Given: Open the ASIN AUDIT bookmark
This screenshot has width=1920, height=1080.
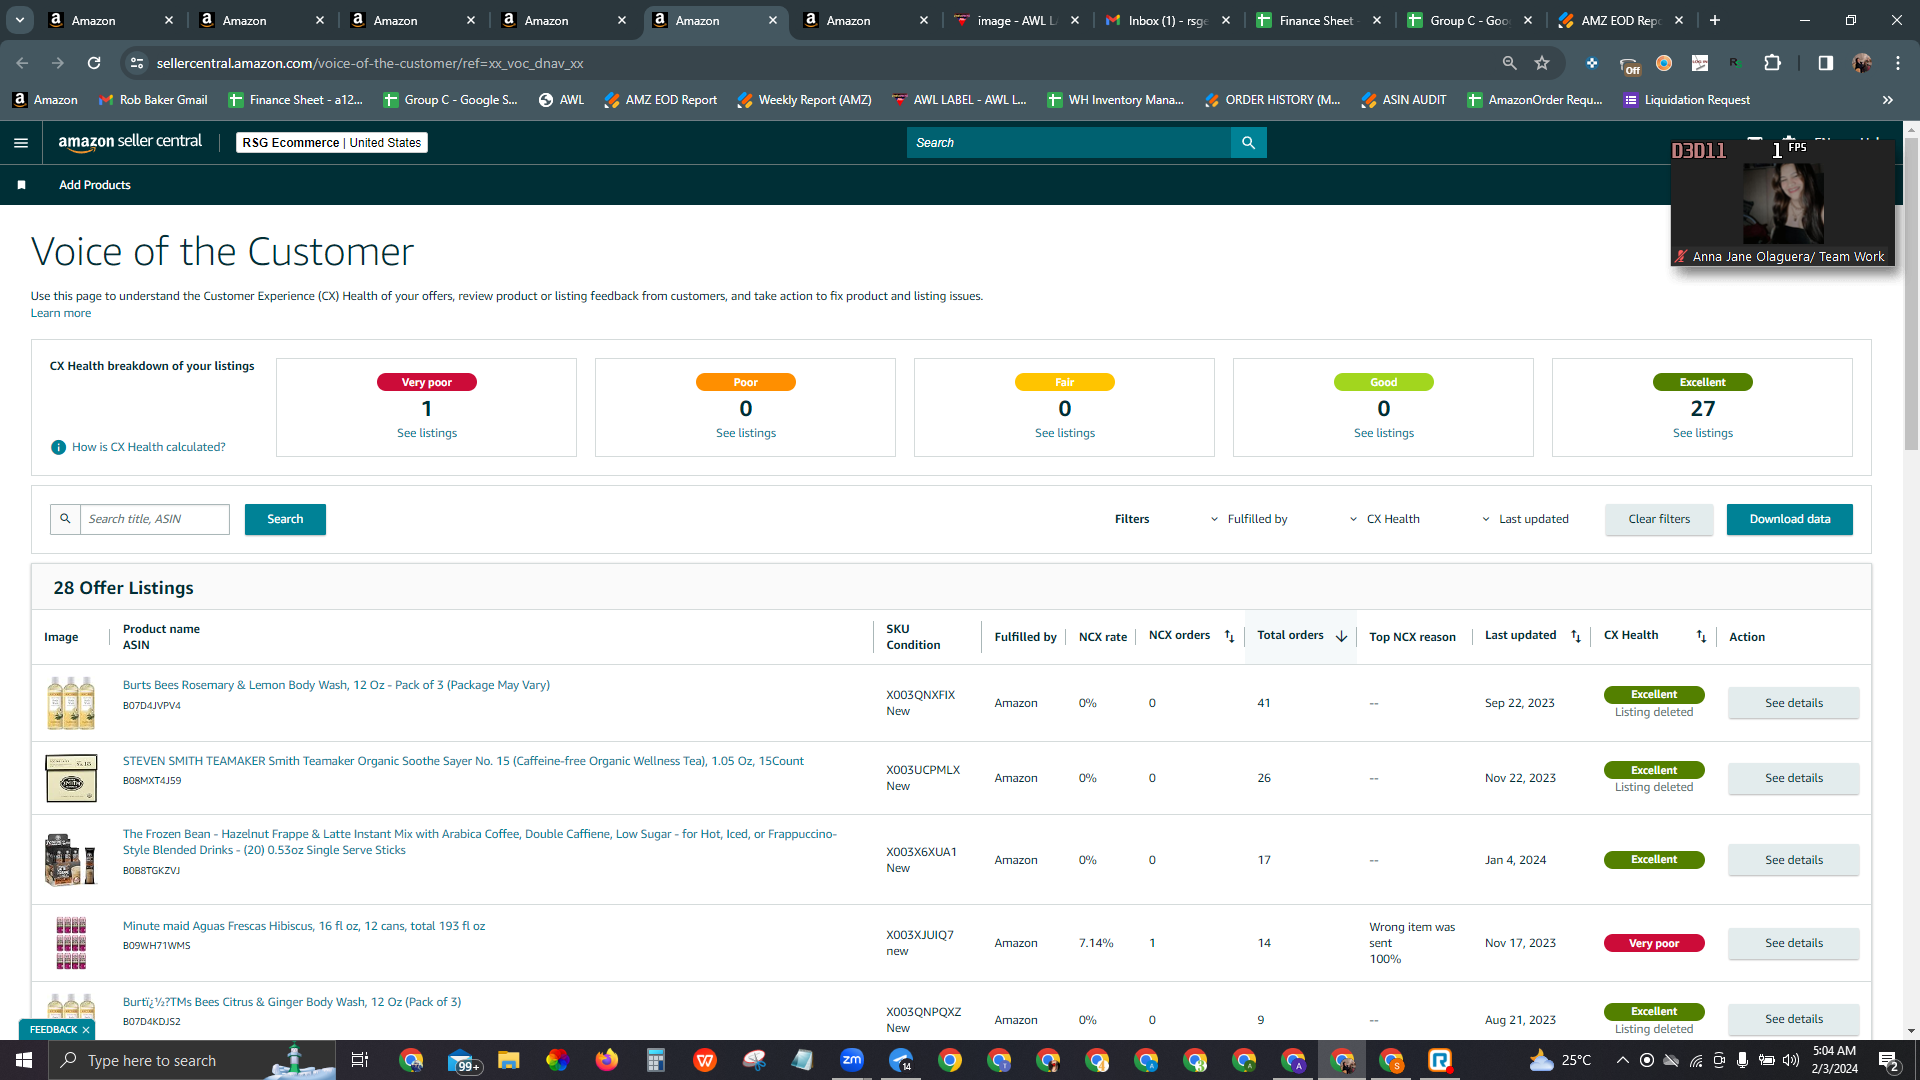Looking at the screenshot, I should [1403, 100].
